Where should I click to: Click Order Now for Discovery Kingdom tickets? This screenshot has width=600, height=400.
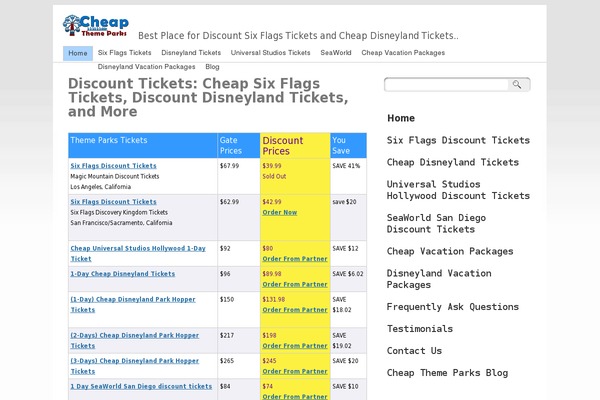(x=280, y=212)
